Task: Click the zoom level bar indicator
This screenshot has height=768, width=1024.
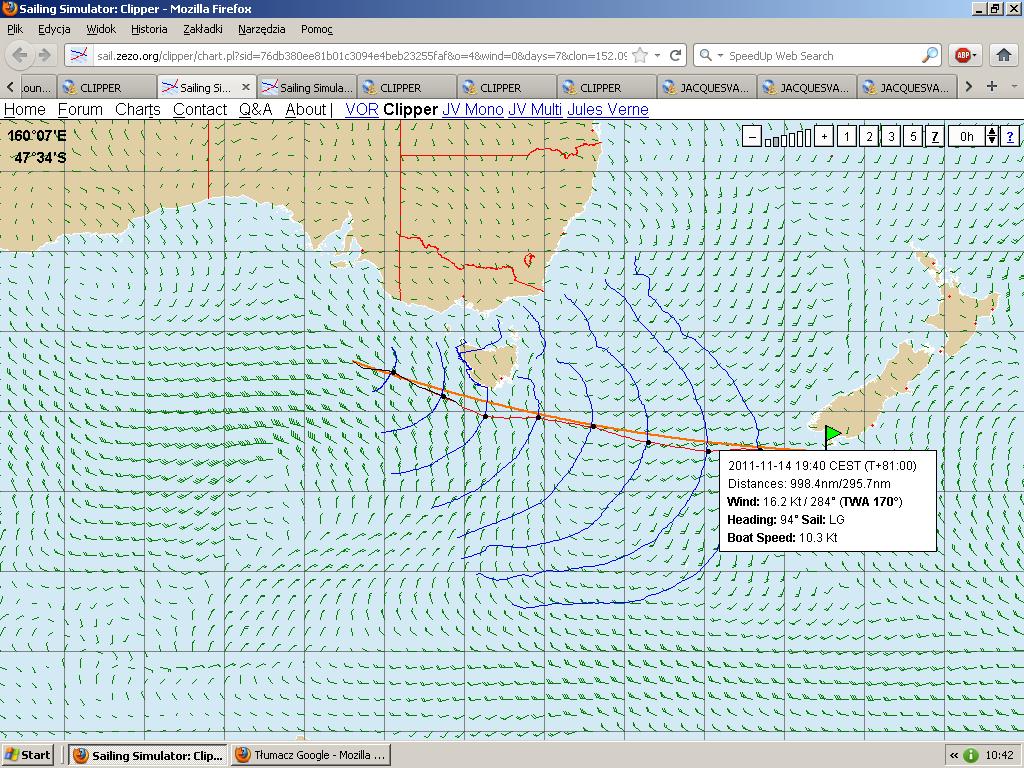Action: click(788, 138)
